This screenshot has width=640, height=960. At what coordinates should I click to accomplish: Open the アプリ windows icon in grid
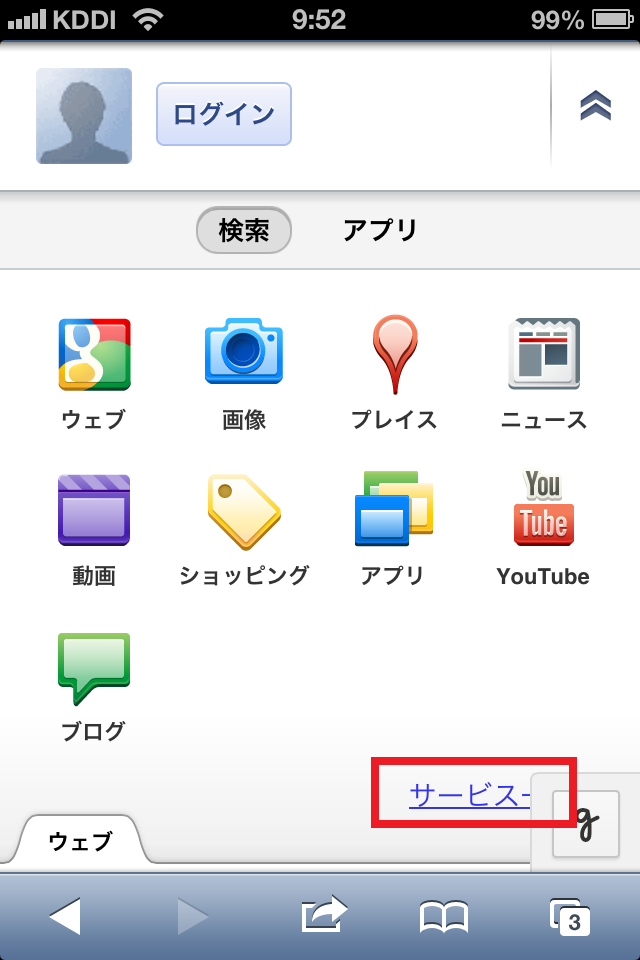click(x=394, y=508)
